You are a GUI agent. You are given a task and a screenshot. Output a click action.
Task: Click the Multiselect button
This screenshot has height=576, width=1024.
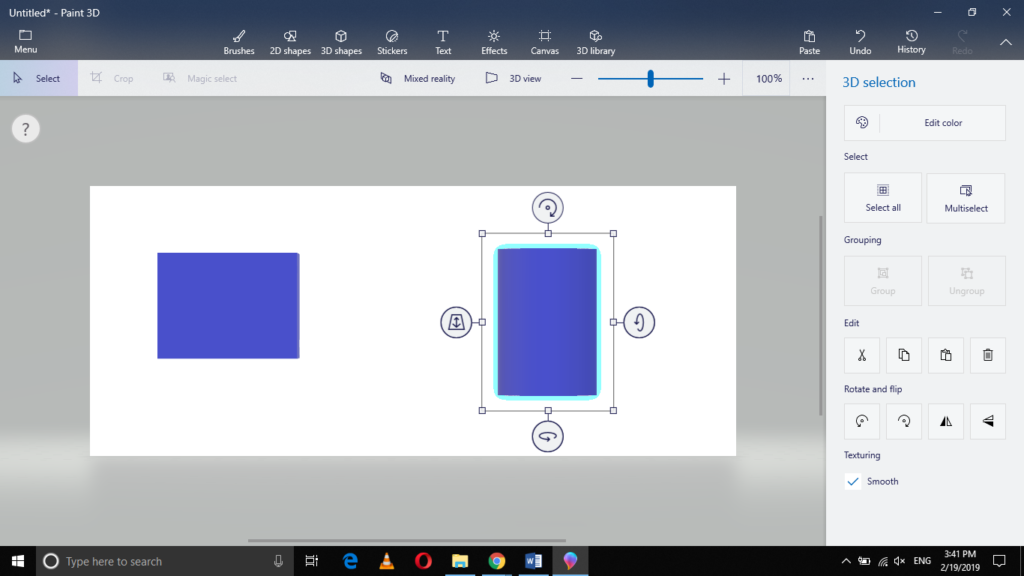click(965, 197)
